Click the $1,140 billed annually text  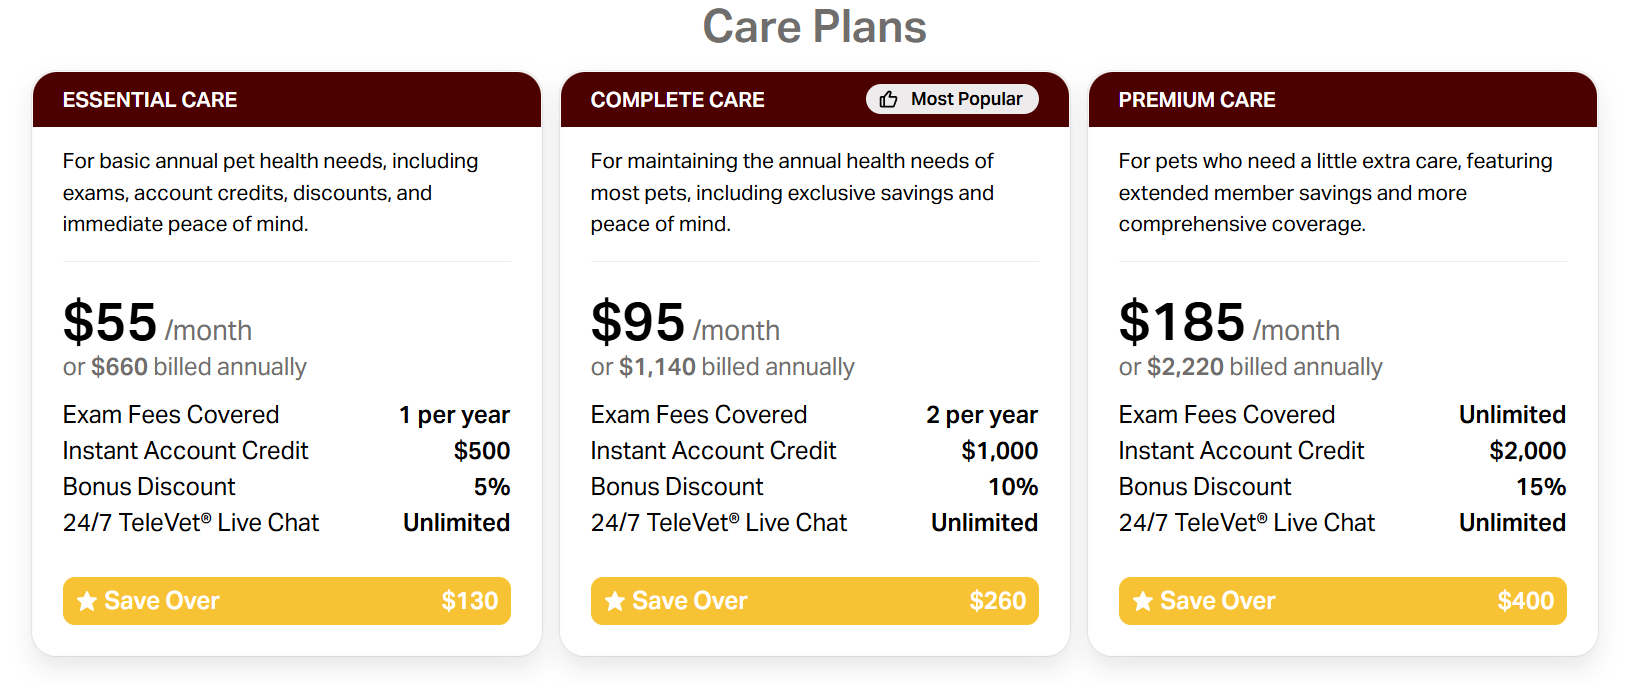click(723, 367)
